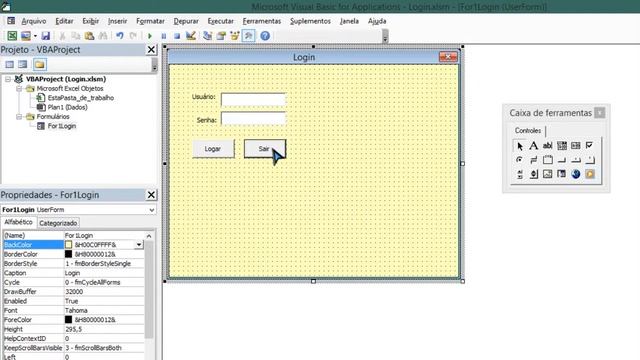Click View Object icon in Project panel
This screenshot has width=640, height=360.
coord(23,64)
